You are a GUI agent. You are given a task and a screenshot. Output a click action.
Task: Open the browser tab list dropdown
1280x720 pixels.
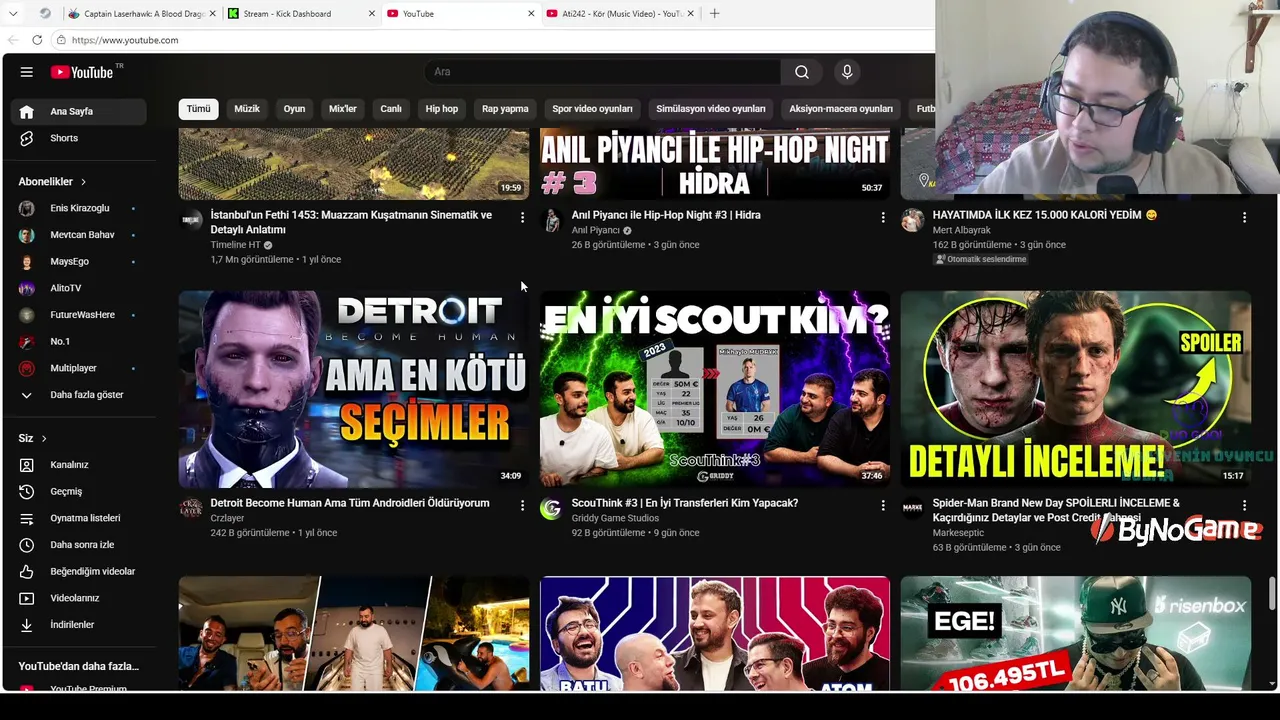click(13, 14)
